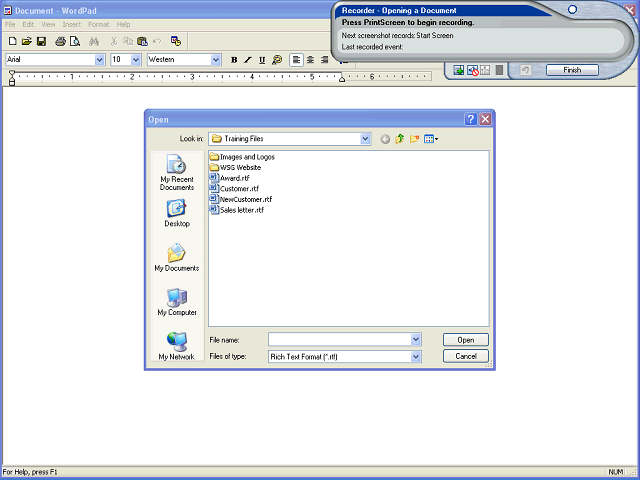Screen dimensions: 640x480
Task: Click the left indent marker on ruler
Action: tap(12, 78)
